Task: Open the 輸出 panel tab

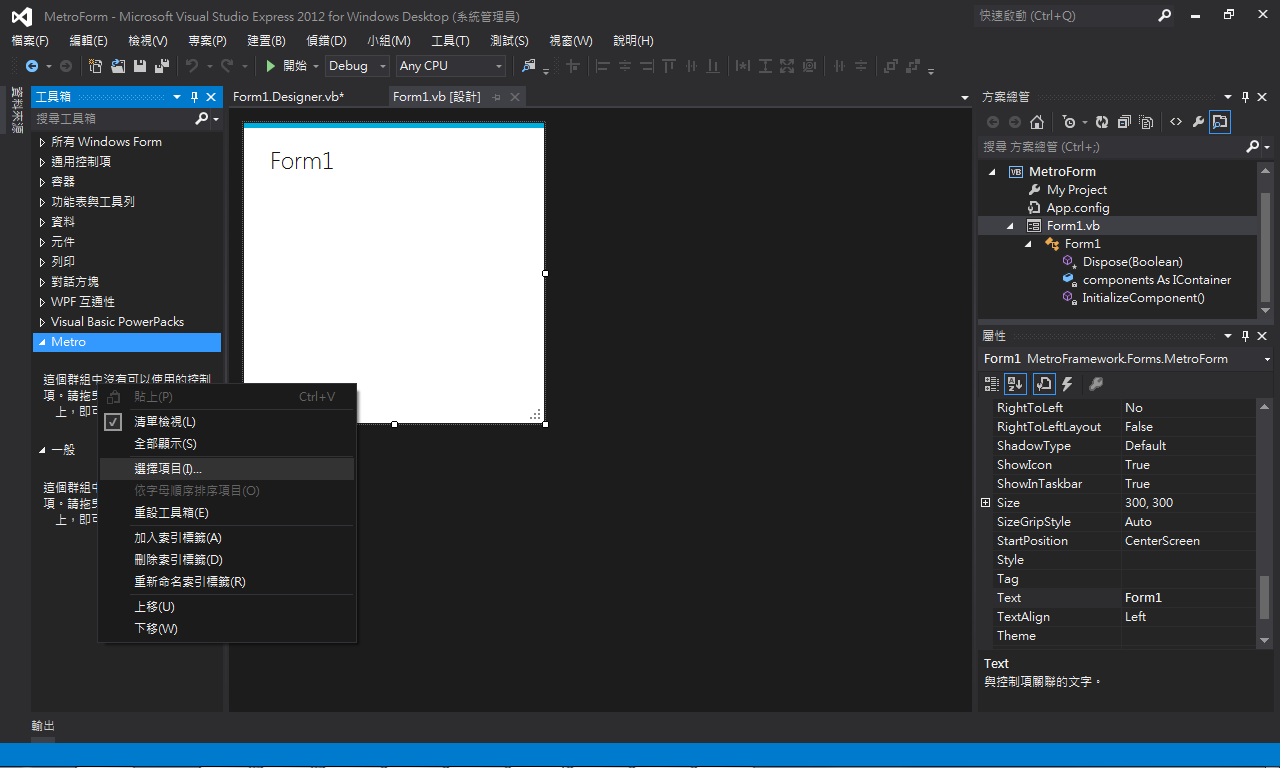Action: pyautogui.click(x=43, y=726)
